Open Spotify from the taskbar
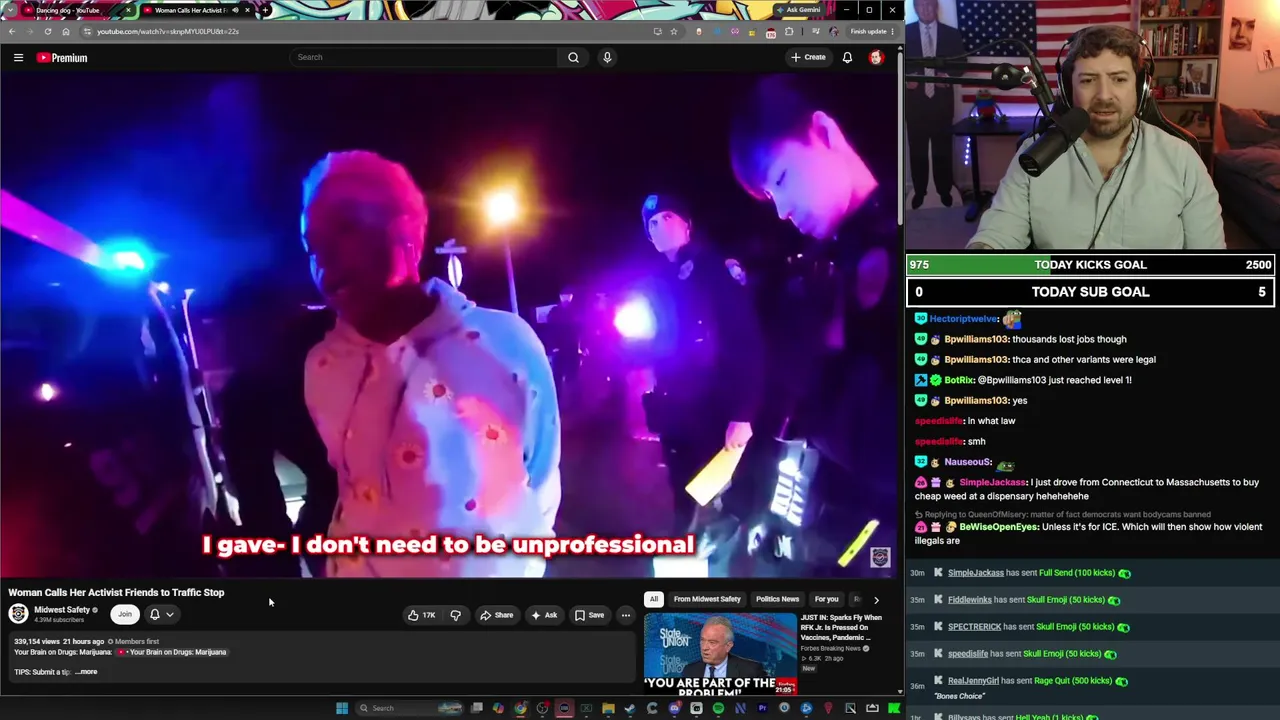 pos(718,708)
